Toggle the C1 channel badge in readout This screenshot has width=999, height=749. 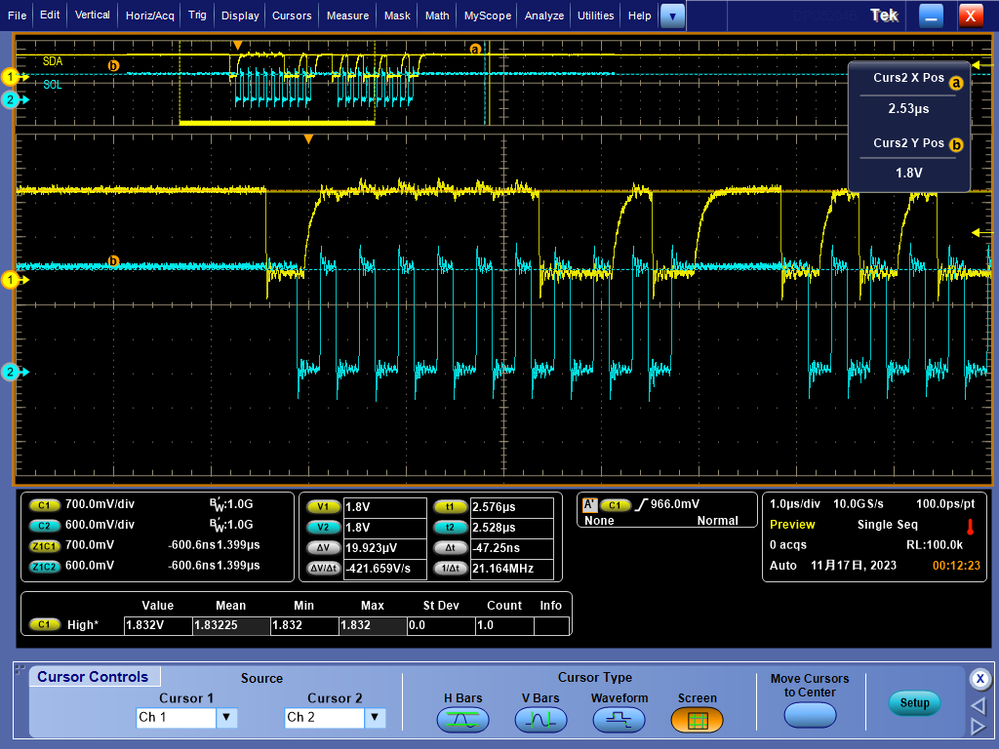(45, 505)
